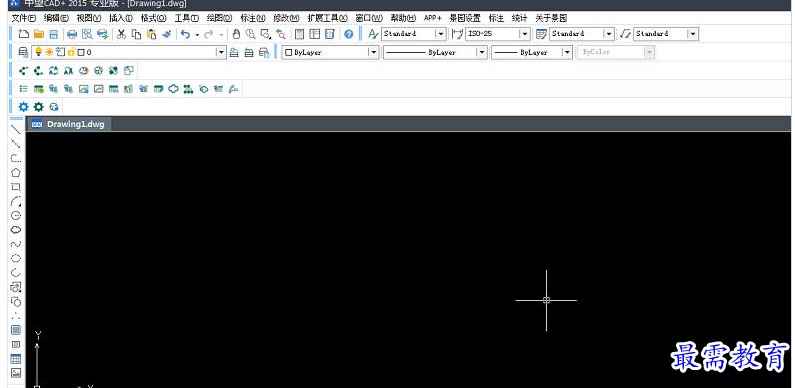
Task: Toggle layer freeze sun icon
Action: [x=49, y=52]
